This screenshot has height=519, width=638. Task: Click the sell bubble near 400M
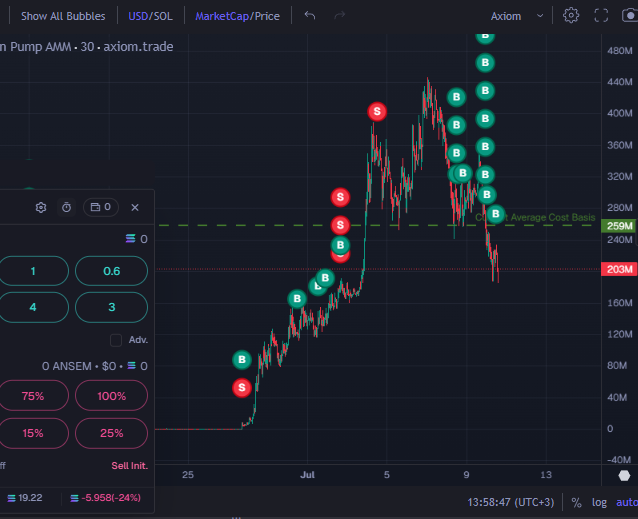click(377, 111)
